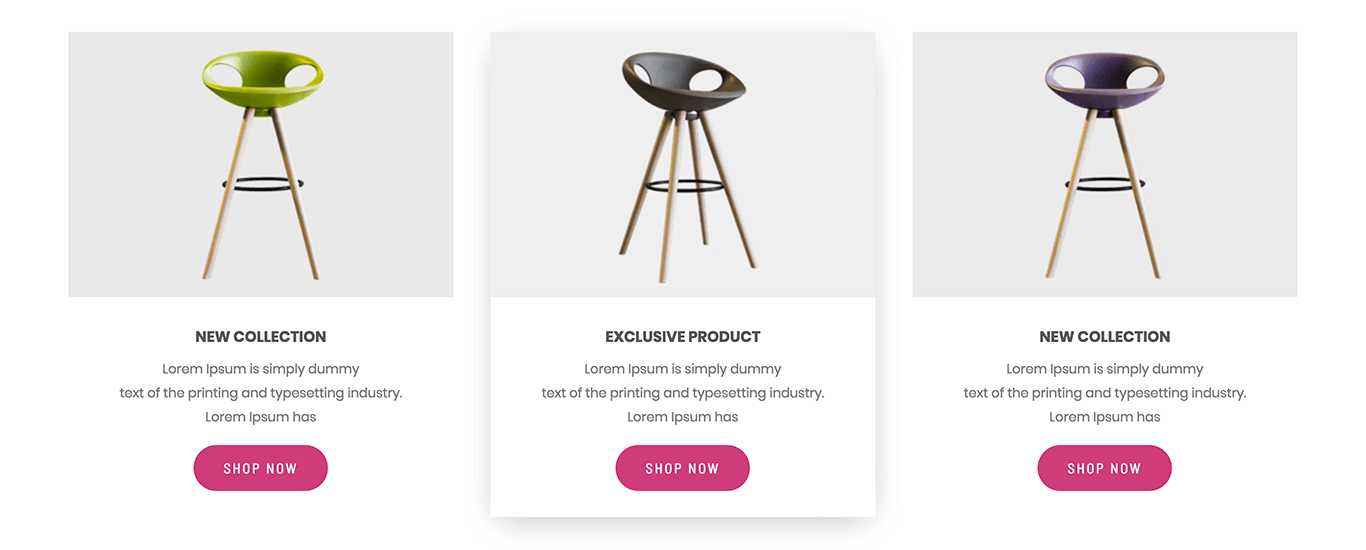The height and width of the screenshot is (550, 1366).
Task: Click the typesetting industry line under purple stool
Action: click(1105, 393)
